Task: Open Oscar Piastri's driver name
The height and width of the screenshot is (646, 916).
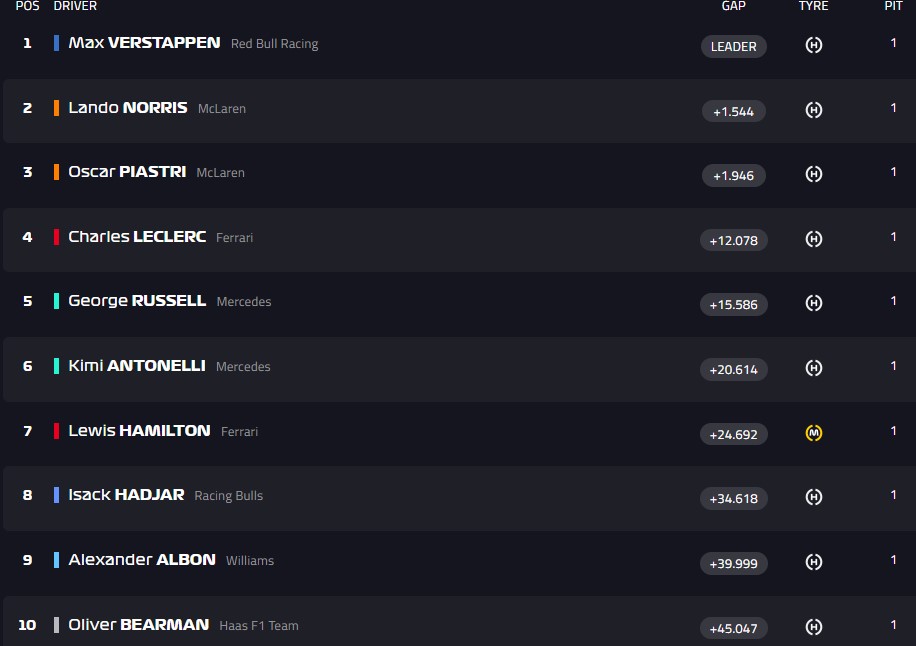Action: [x=127, y=172]
